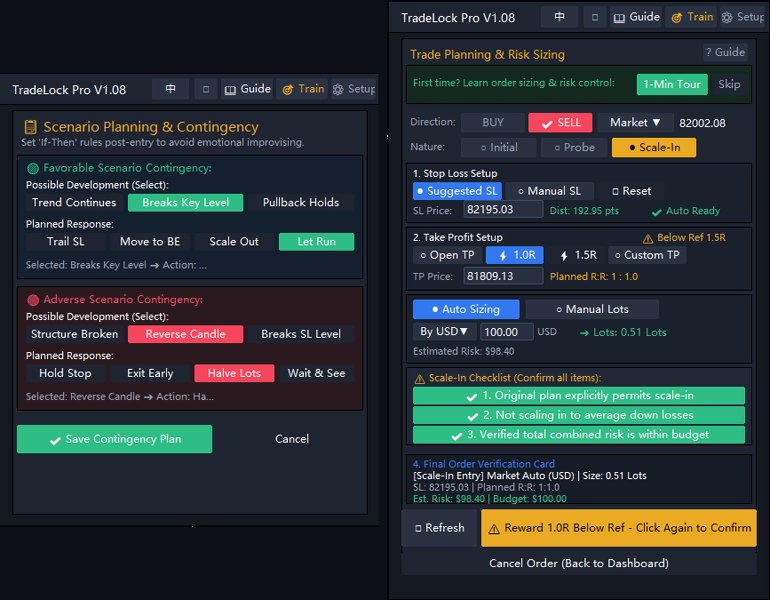Open Guide in the left Scenario Planning window
Viewport: 770px width, 600px height.
[x=247, y=89]
